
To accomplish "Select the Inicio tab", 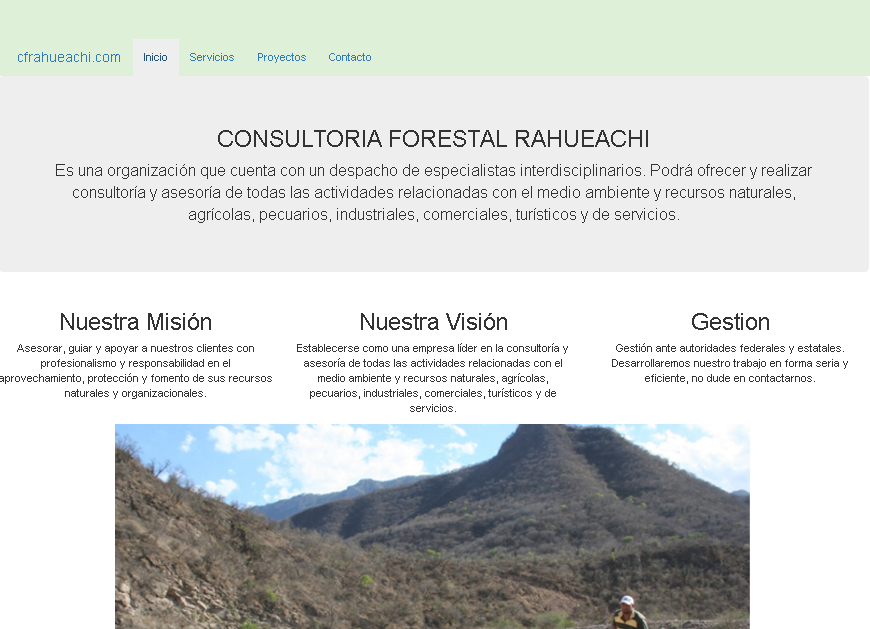I will (x=155, y=57).
